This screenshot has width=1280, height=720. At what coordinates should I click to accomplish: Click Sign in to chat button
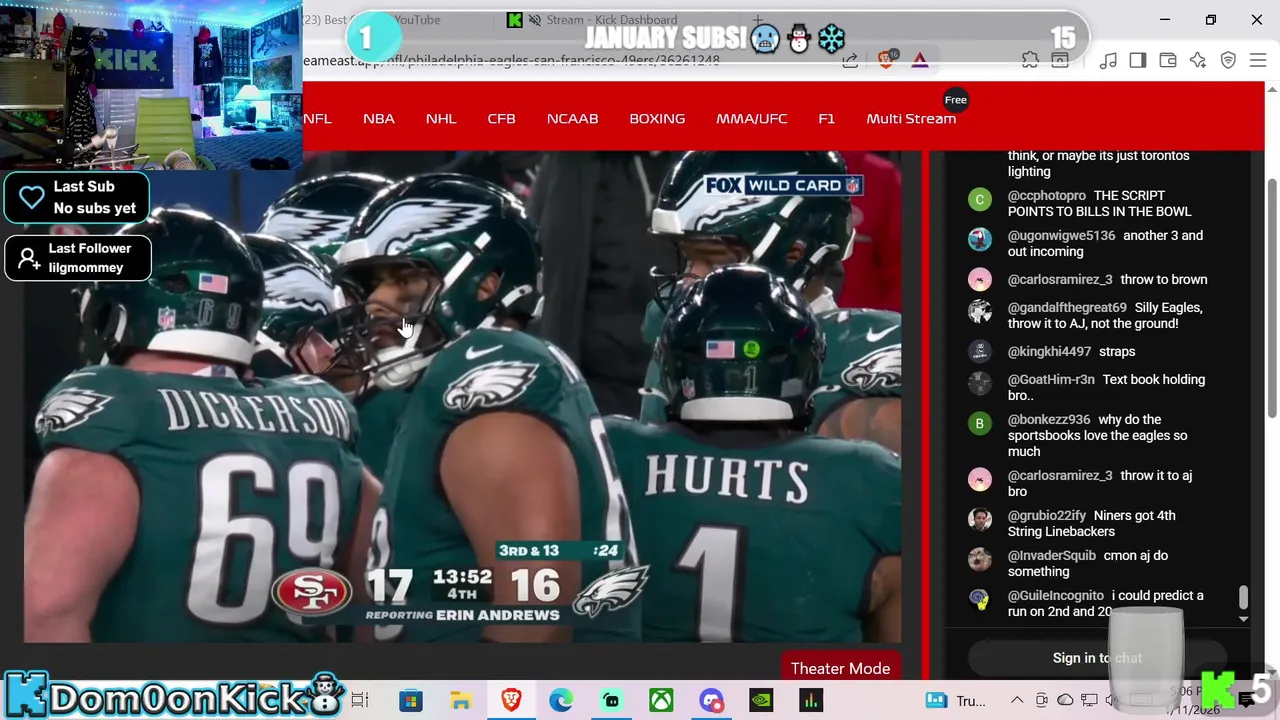coord(1097,658)
